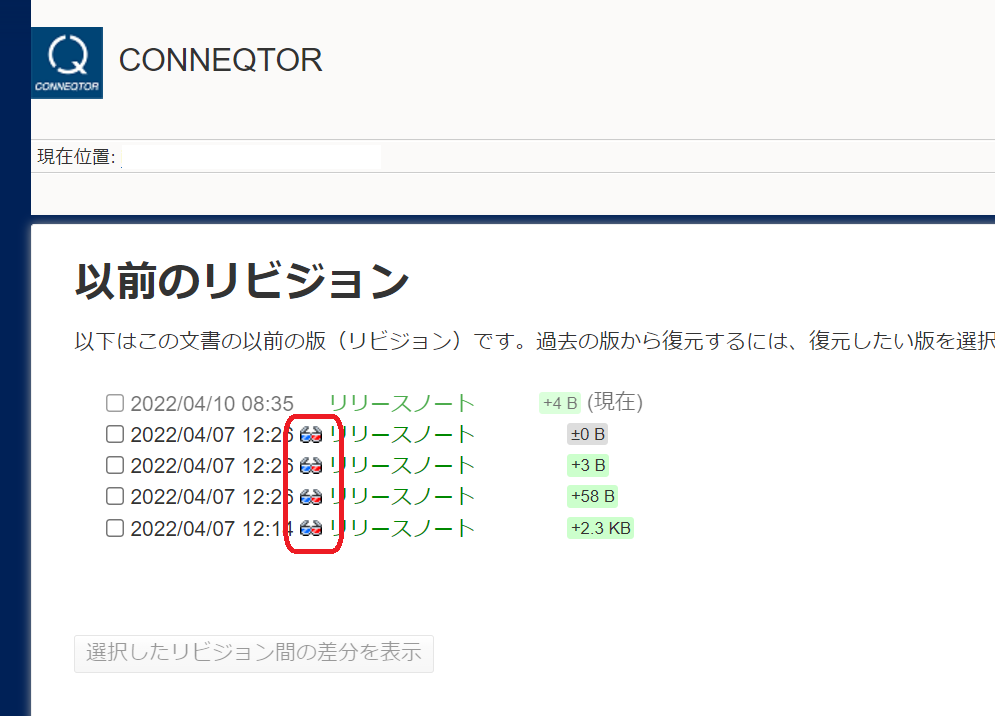The width and height of the screenshot is (995, 716).
Task: Check the box for +3 B revision
Action: pyautogui.click(x=115, y=466)
